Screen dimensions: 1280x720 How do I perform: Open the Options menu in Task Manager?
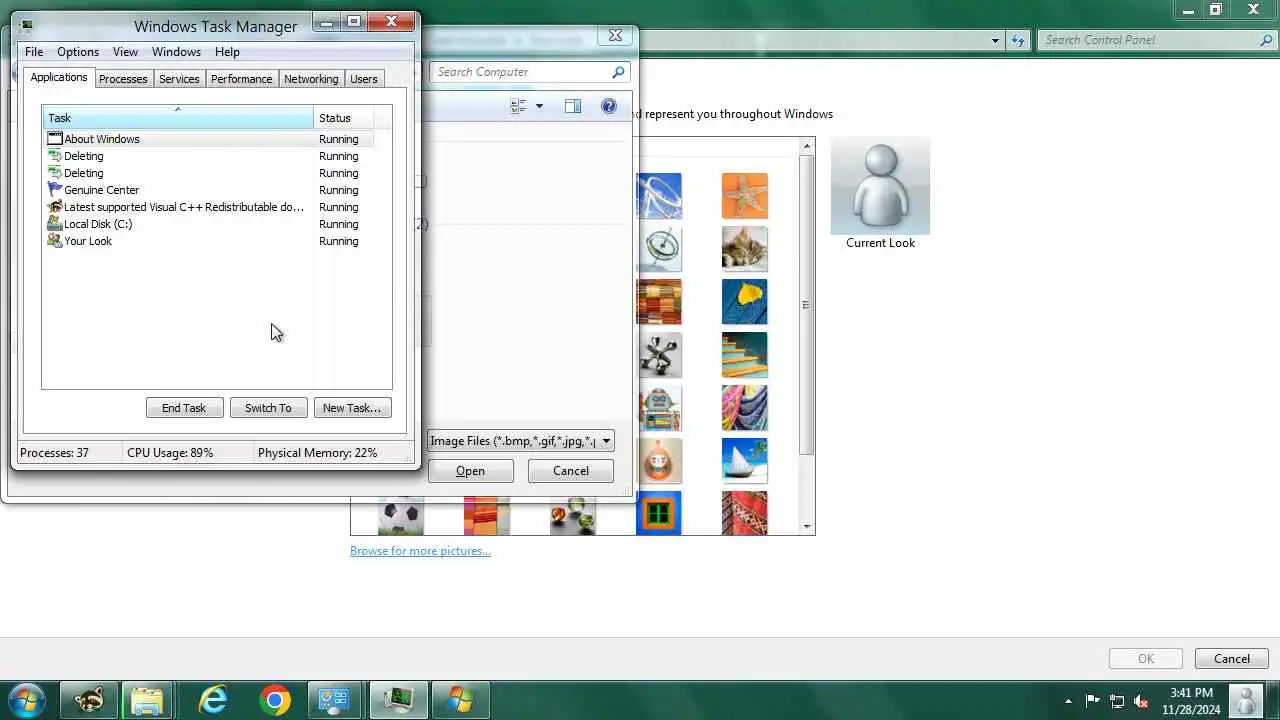click(78, 52)
